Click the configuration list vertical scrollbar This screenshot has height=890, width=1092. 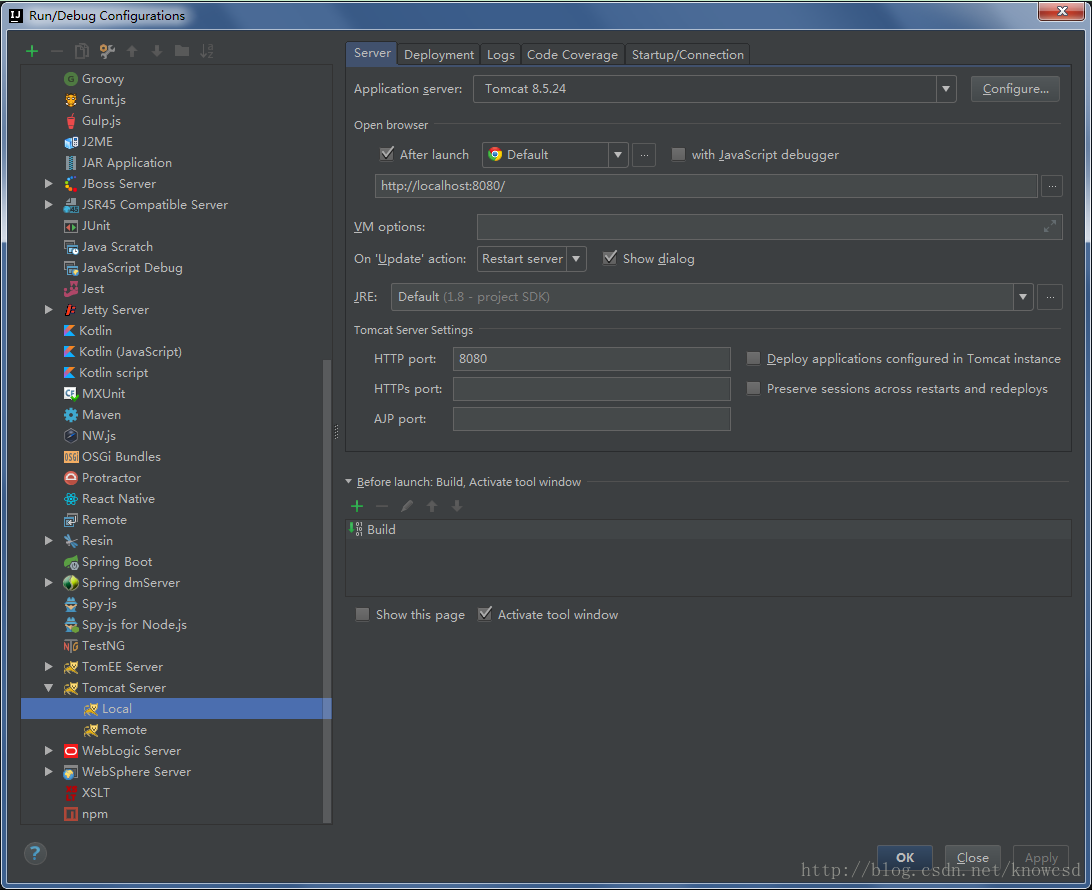click(x=327, y=591)
